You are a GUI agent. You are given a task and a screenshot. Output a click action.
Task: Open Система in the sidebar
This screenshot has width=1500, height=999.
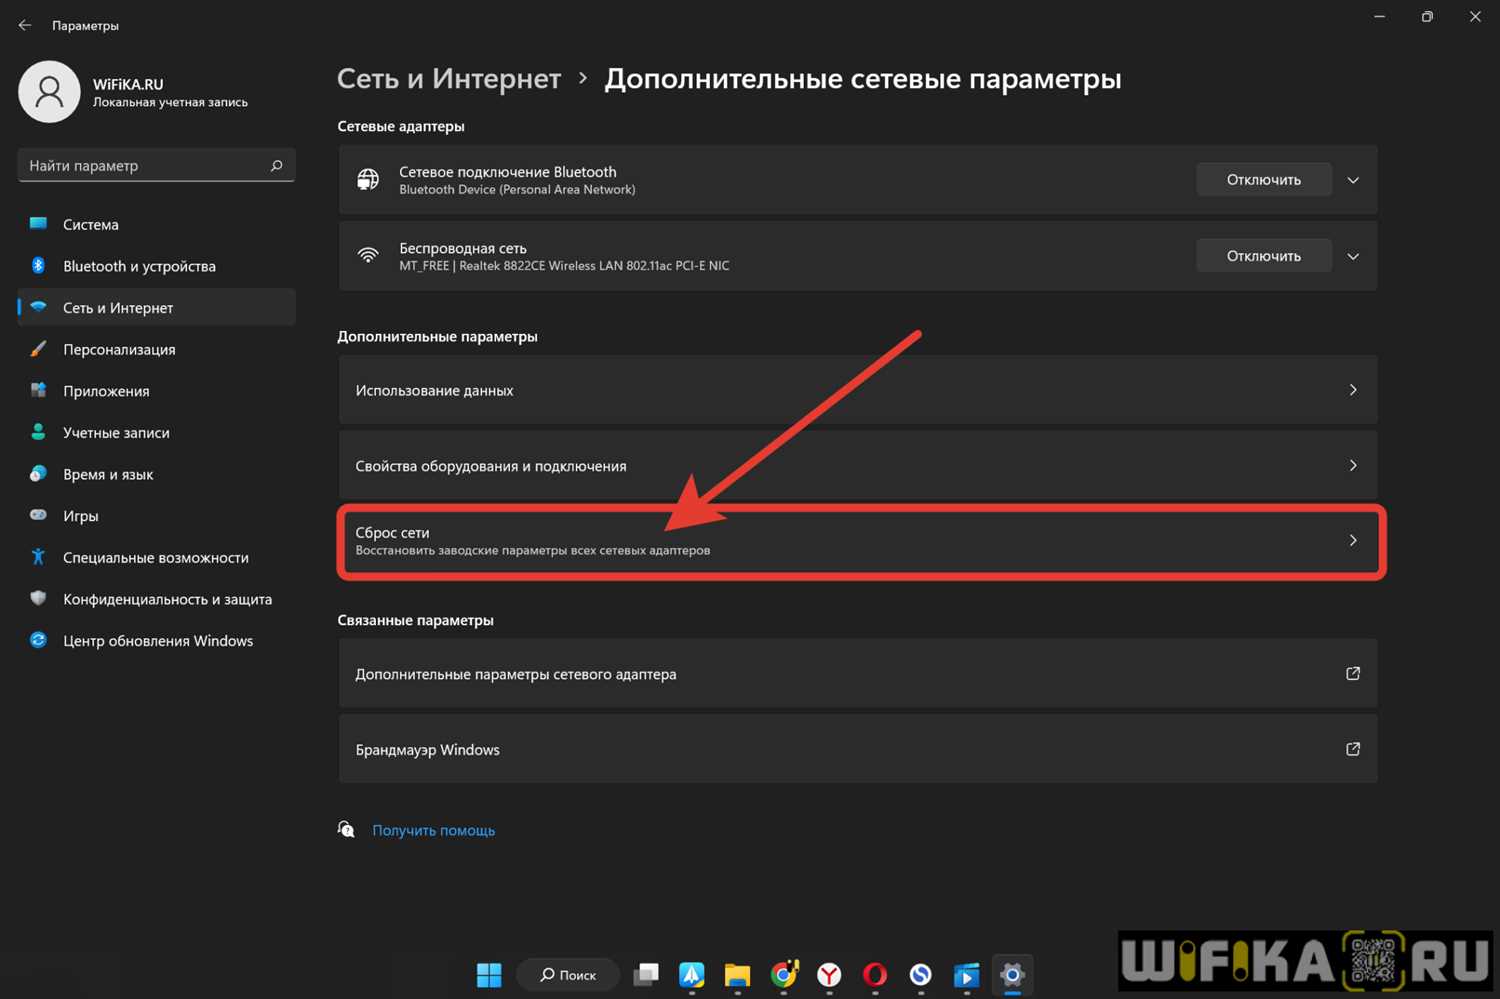point(157,224)
